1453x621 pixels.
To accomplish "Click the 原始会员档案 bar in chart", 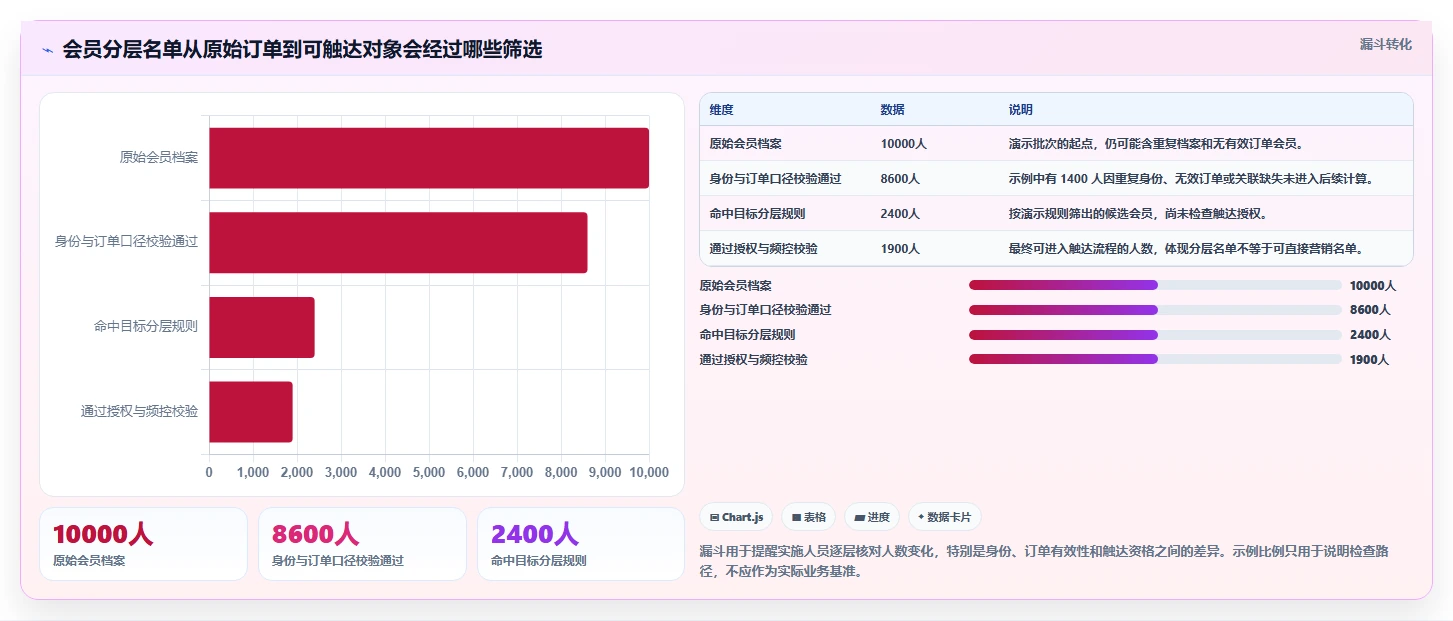I will [x=429, y=158].
